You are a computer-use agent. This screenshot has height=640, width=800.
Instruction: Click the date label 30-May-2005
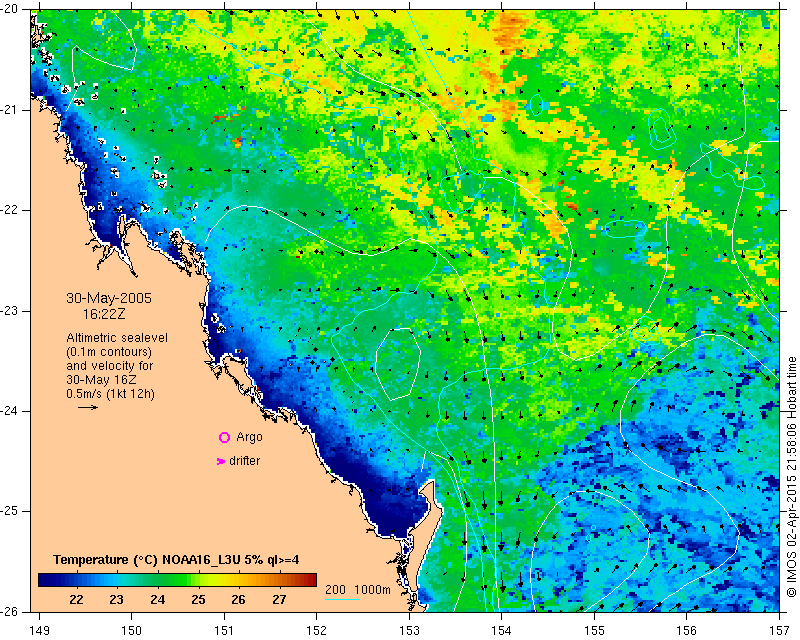(109, 298)
